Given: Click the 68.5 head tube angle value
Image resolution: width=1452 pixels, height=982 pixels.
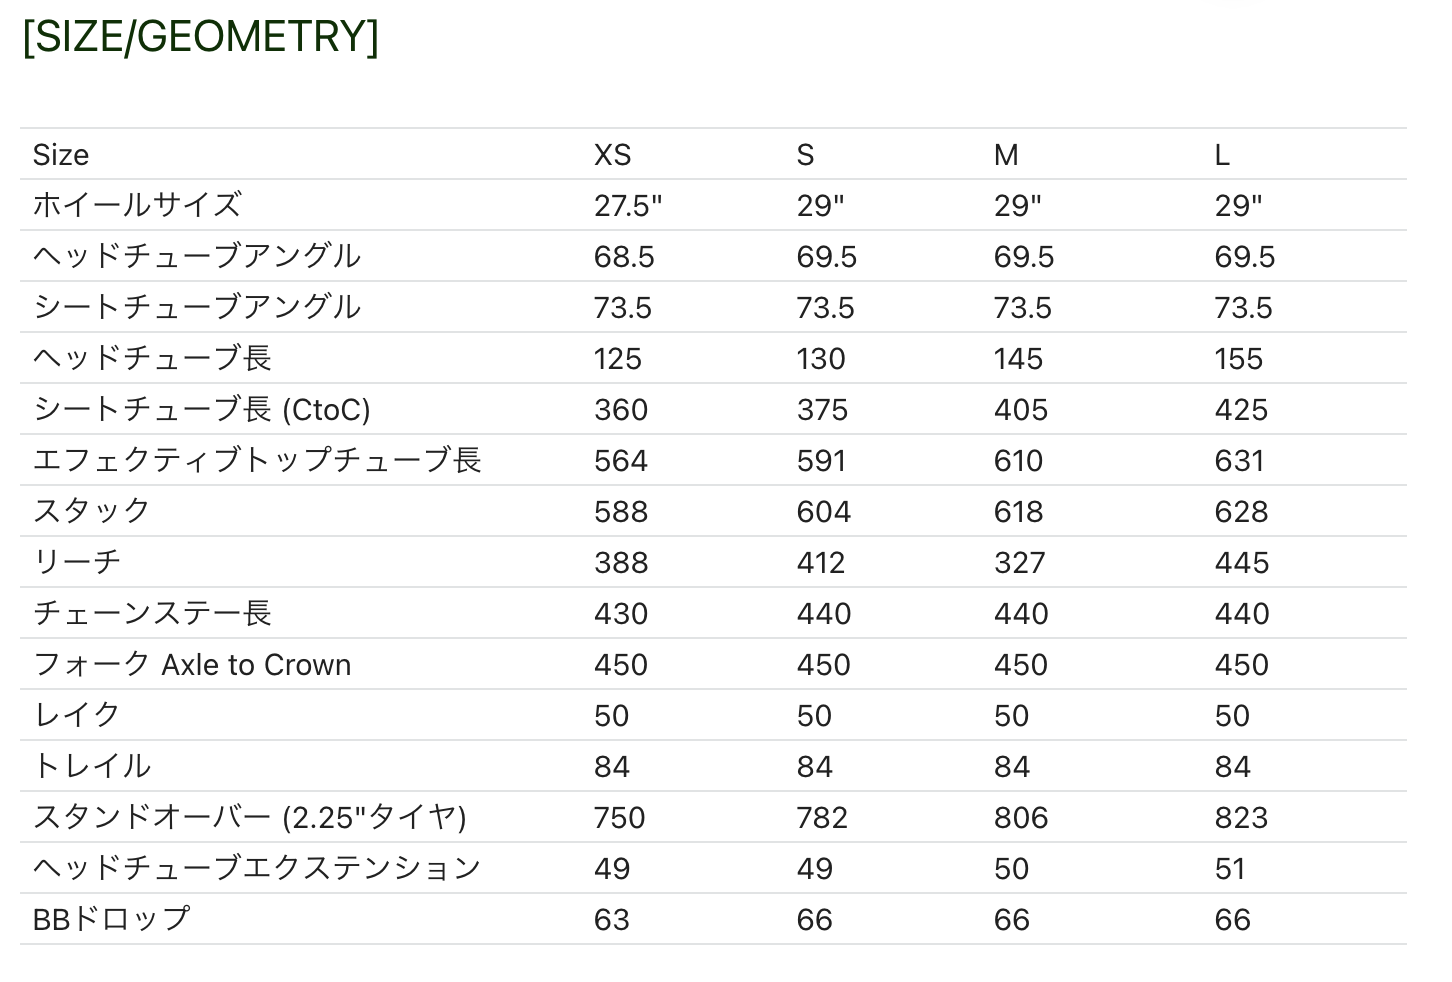Looking at the screenshot, I should [624, 257].
